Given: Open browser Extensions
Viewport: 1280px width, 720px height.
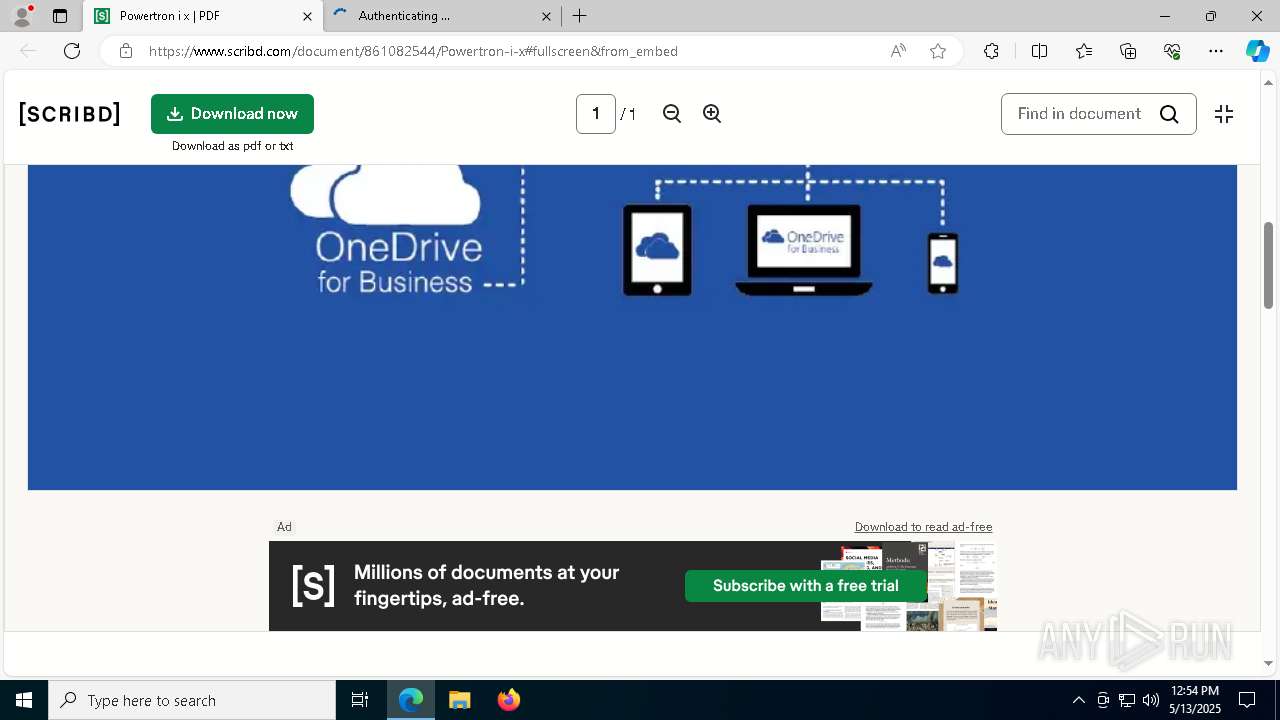Looking at the screenshot, I should pos(991,51).
